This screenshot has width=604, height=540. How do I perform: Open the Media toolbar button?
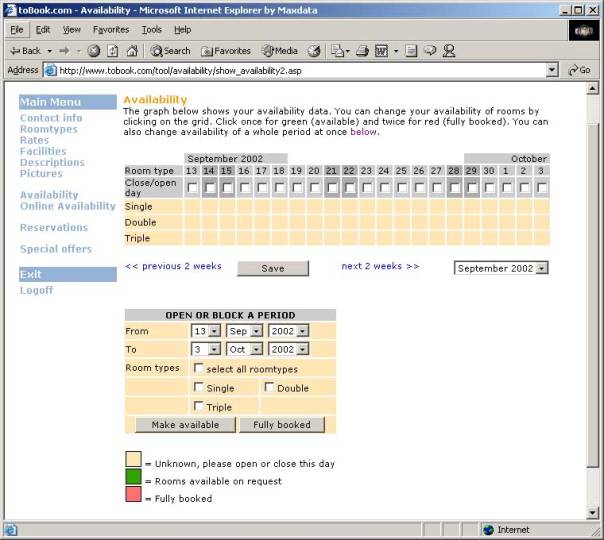pos(280,51)
